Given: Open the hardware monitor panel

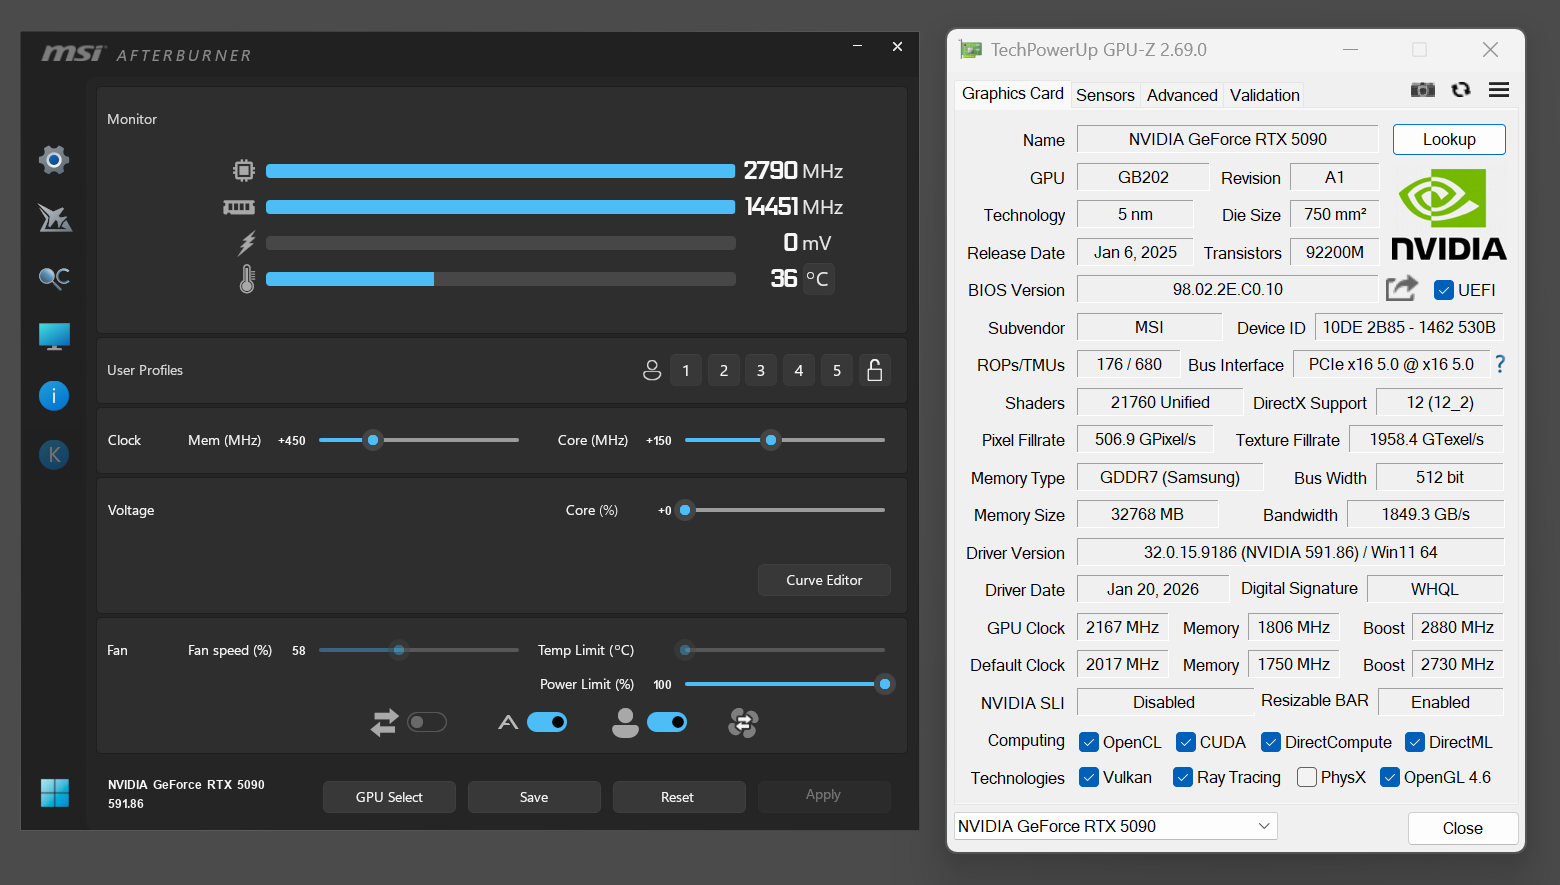Looking at the screenshot, I should click(54, 337).
